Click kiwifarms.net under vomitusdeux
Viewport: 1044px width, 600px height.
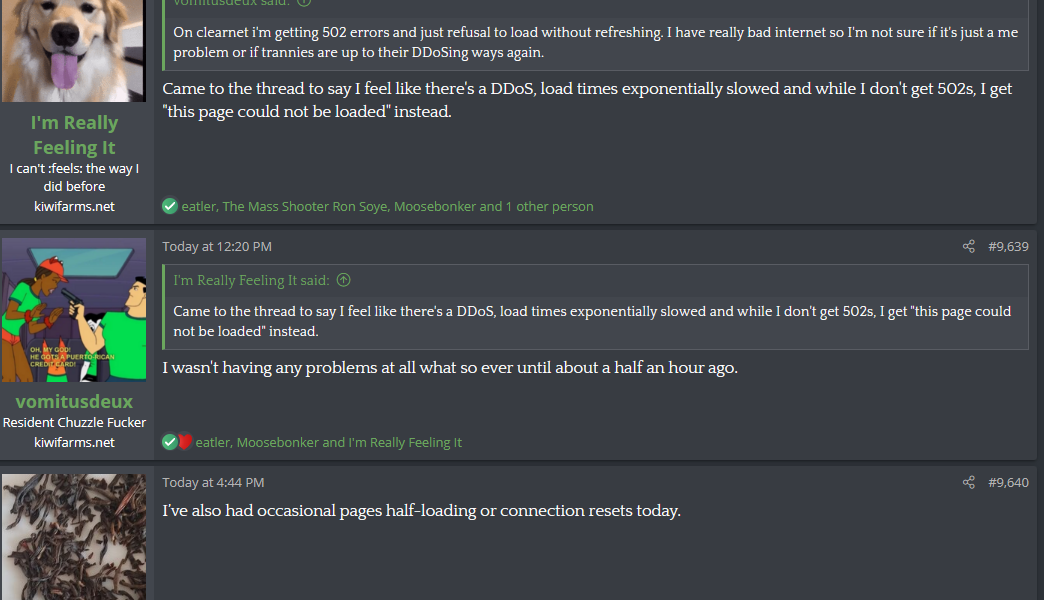[74, 442]
